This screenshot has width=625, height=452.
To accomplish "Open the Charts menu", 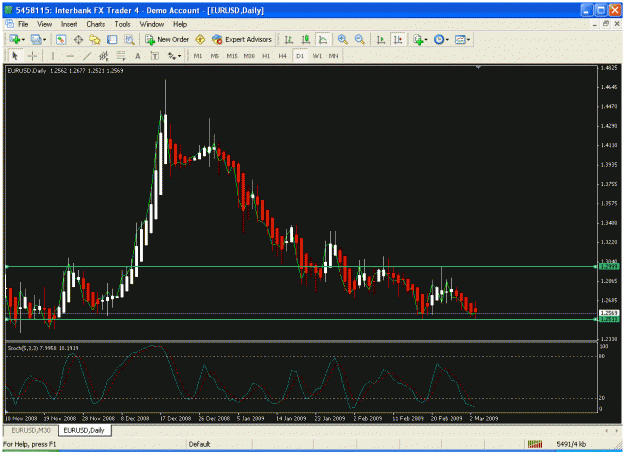I will click(96, 24).
